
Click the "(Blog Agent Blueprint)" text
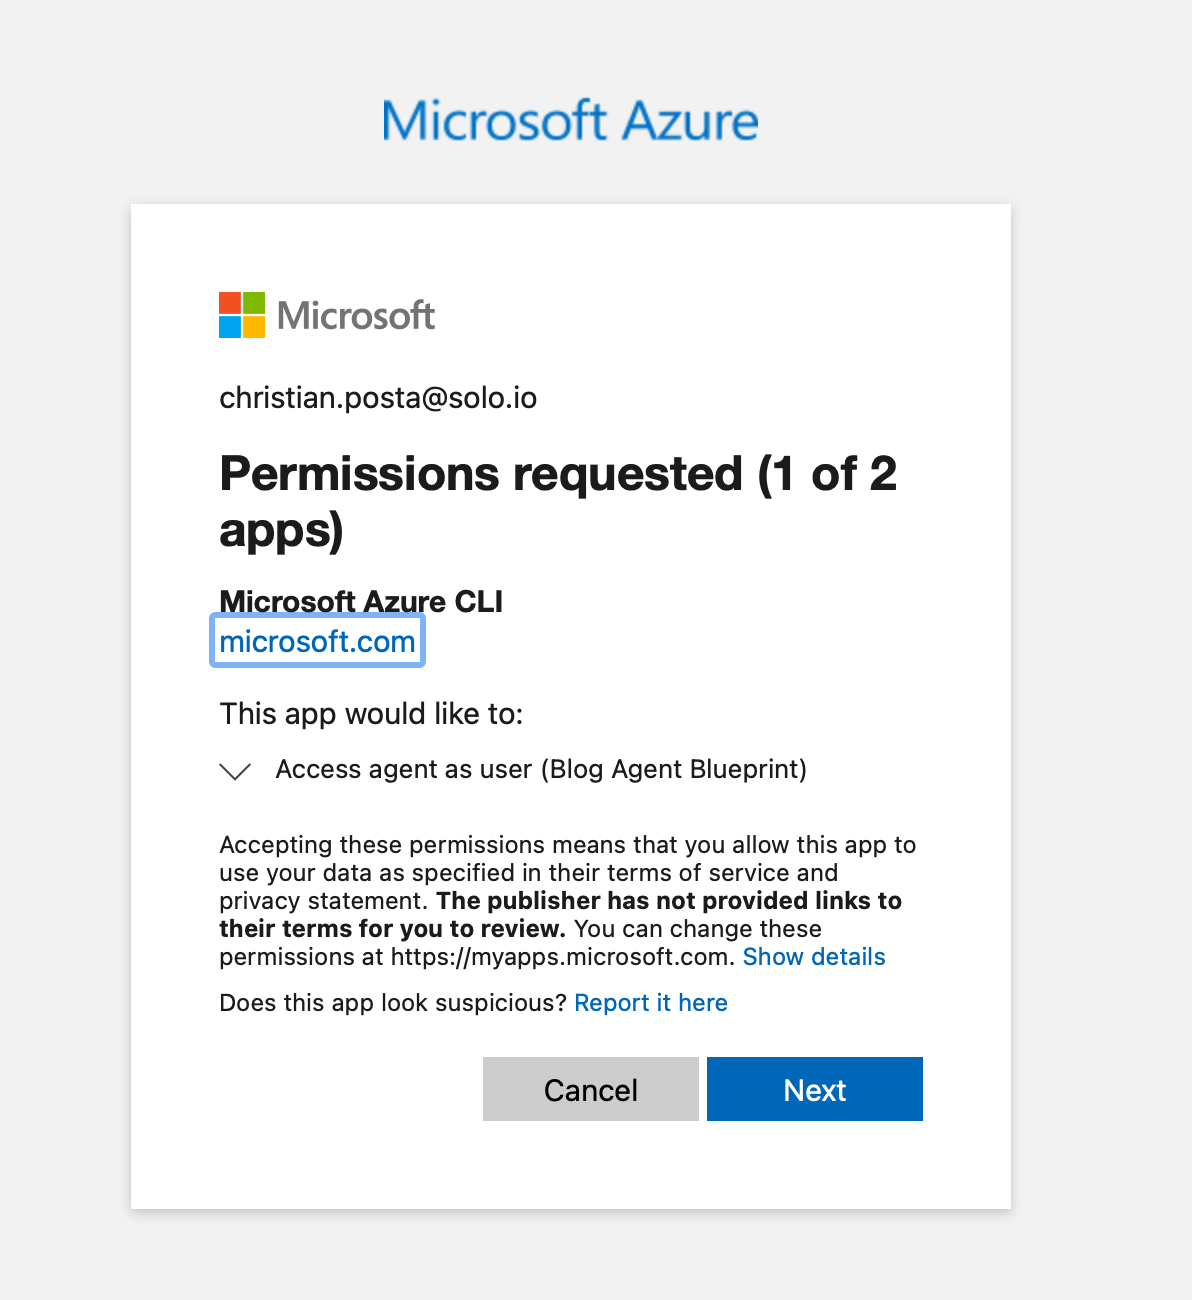click(674, 769)
